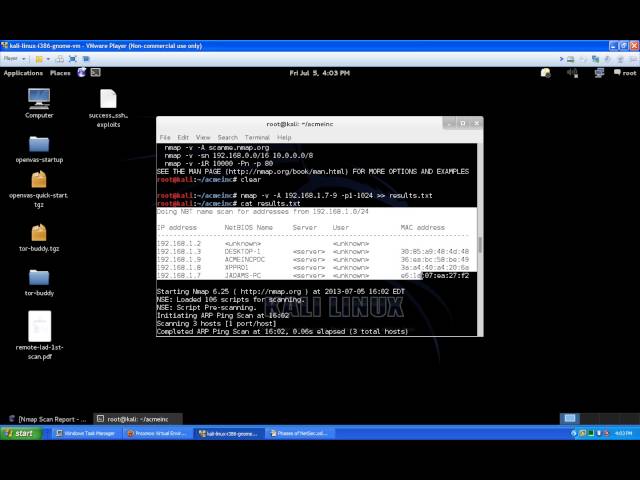This screenshot has width=640, height=480.
Task: Launch Iceweasel browser from top panel
Action: [x=82, y=73]
